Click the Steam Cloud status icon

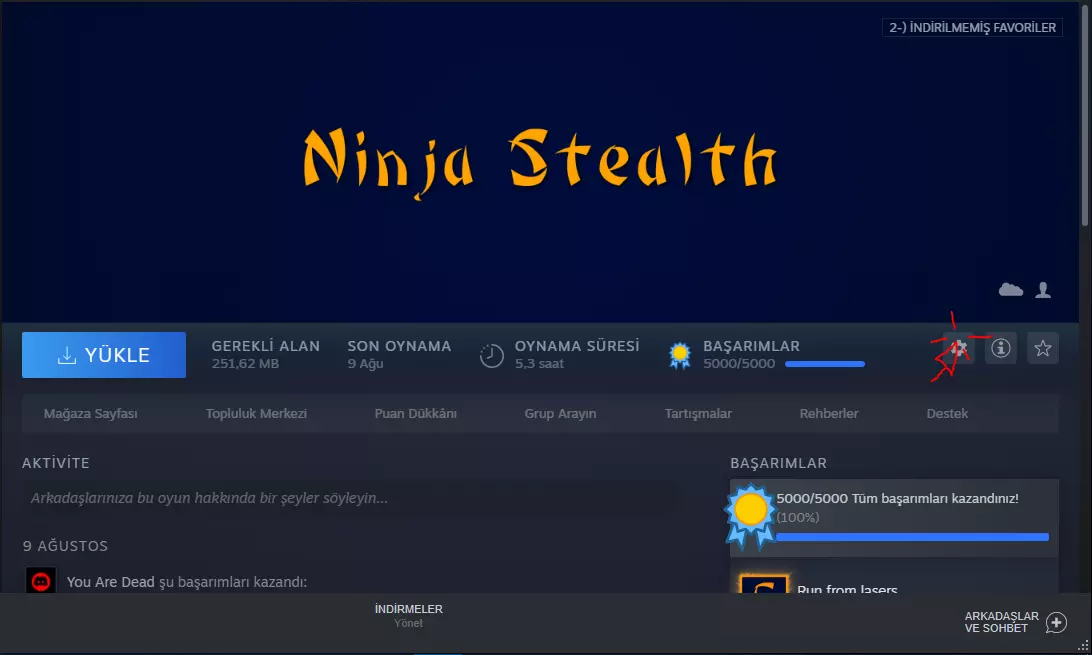pyautogui.click(x=1011, y=290)
